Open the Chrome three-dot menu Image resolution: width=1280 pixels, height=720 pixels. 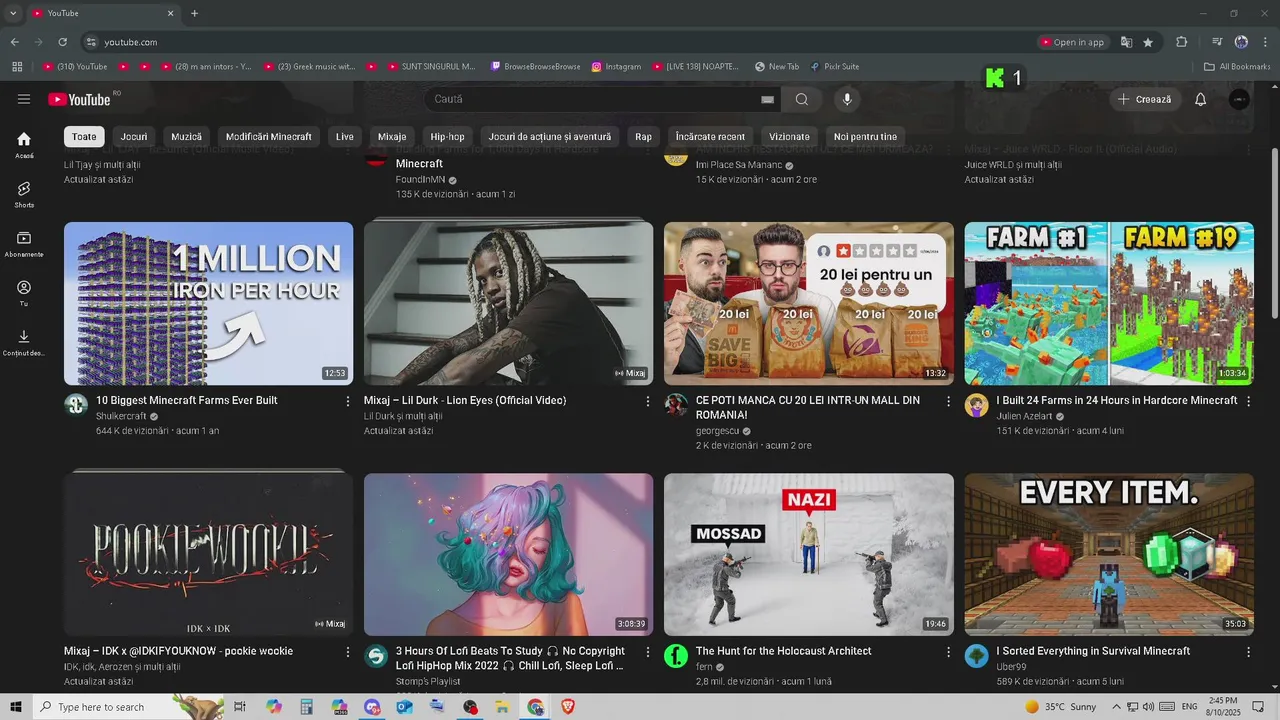[x=1264, y=42]
